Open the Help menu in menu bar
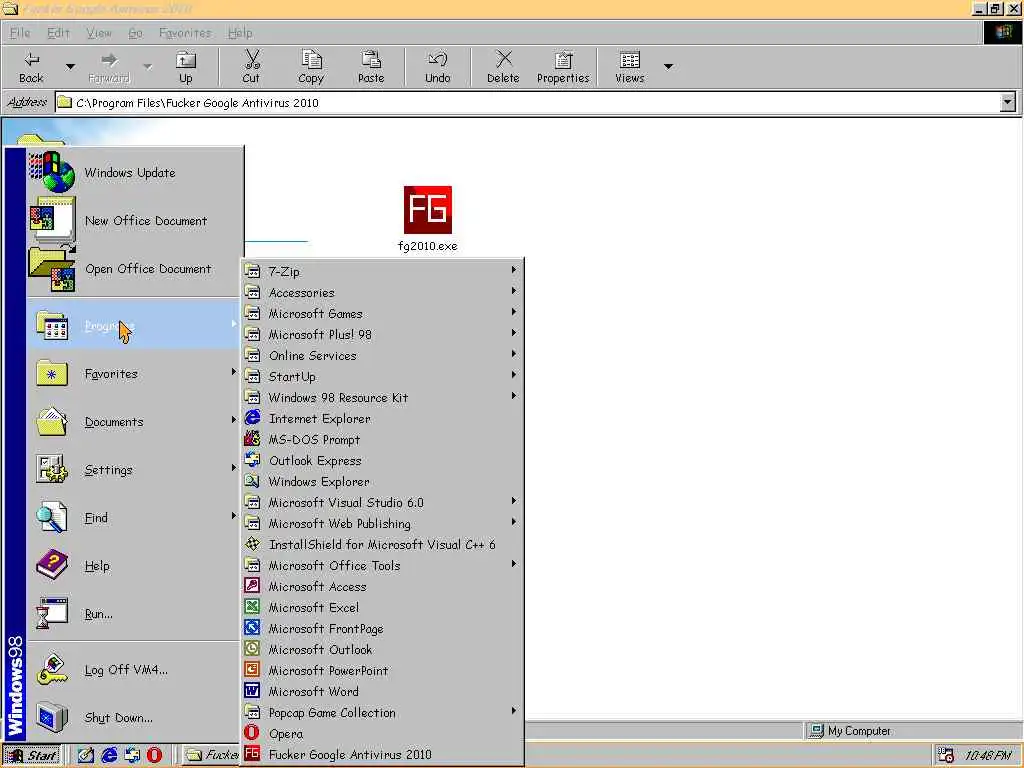The image size is (1024, 768). pyautogui.click(x=240, y=33)
